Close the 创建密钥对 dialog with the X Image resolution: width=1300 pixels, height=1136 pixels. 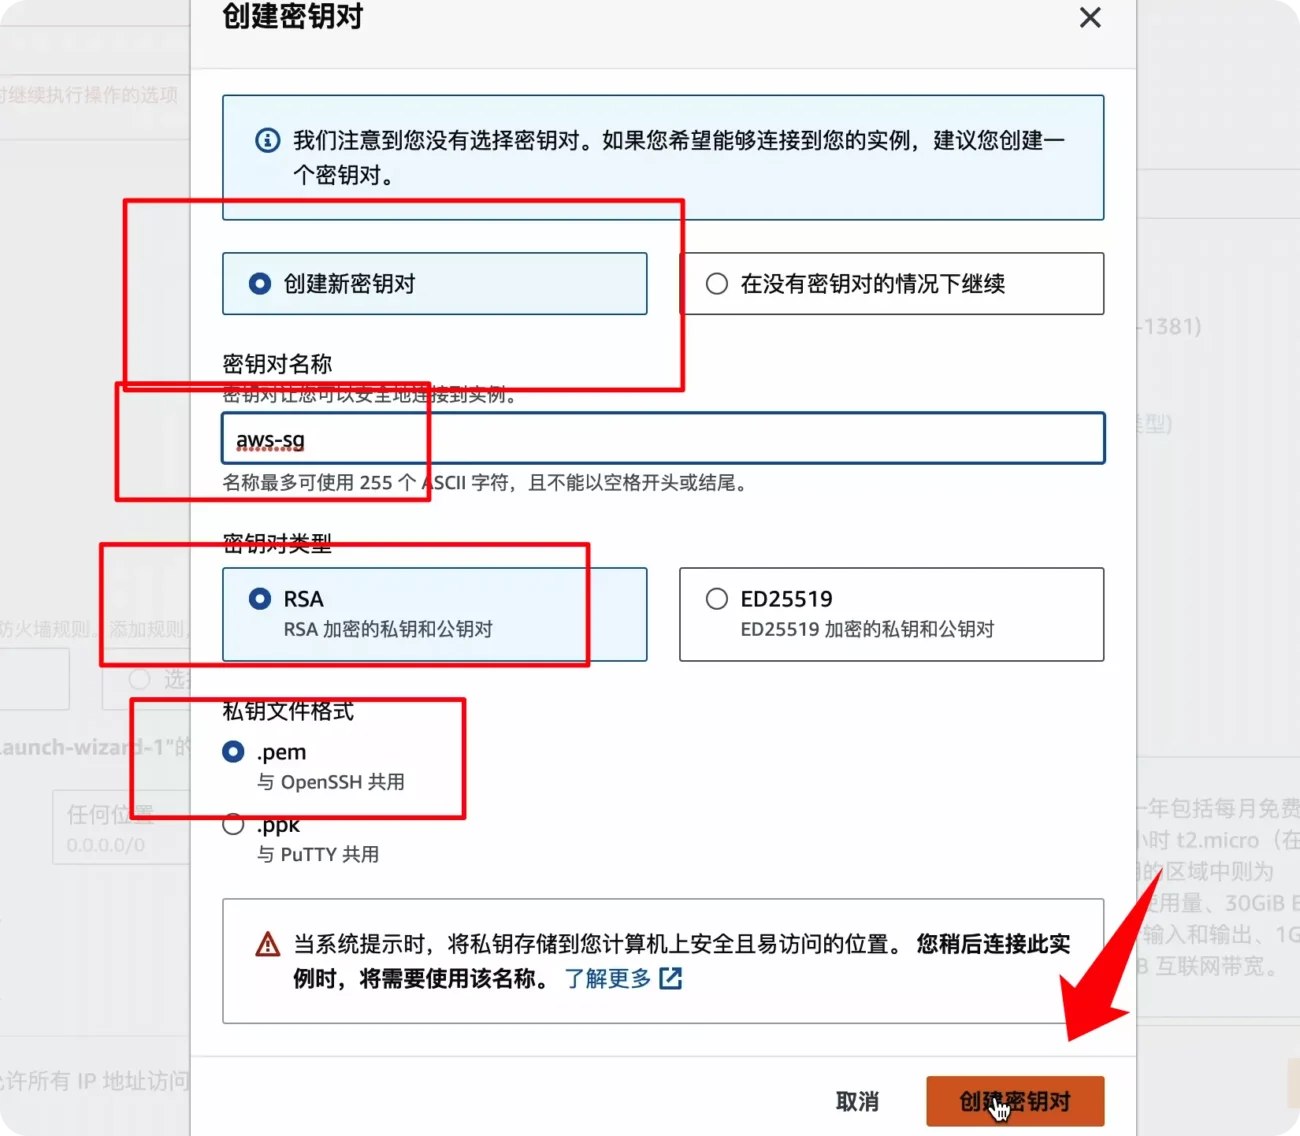pos(1089,18)
